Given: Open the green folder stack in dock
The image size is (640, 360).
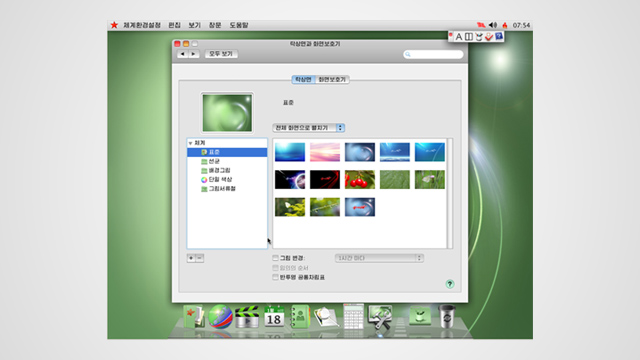Looking at the screenshot, I should click(420, 316).
